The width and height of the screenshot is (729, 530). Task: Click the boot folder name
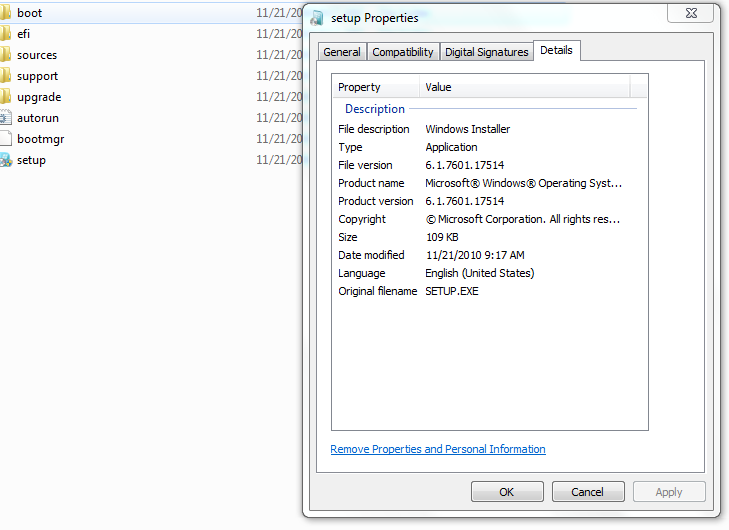tap(29, 13)
